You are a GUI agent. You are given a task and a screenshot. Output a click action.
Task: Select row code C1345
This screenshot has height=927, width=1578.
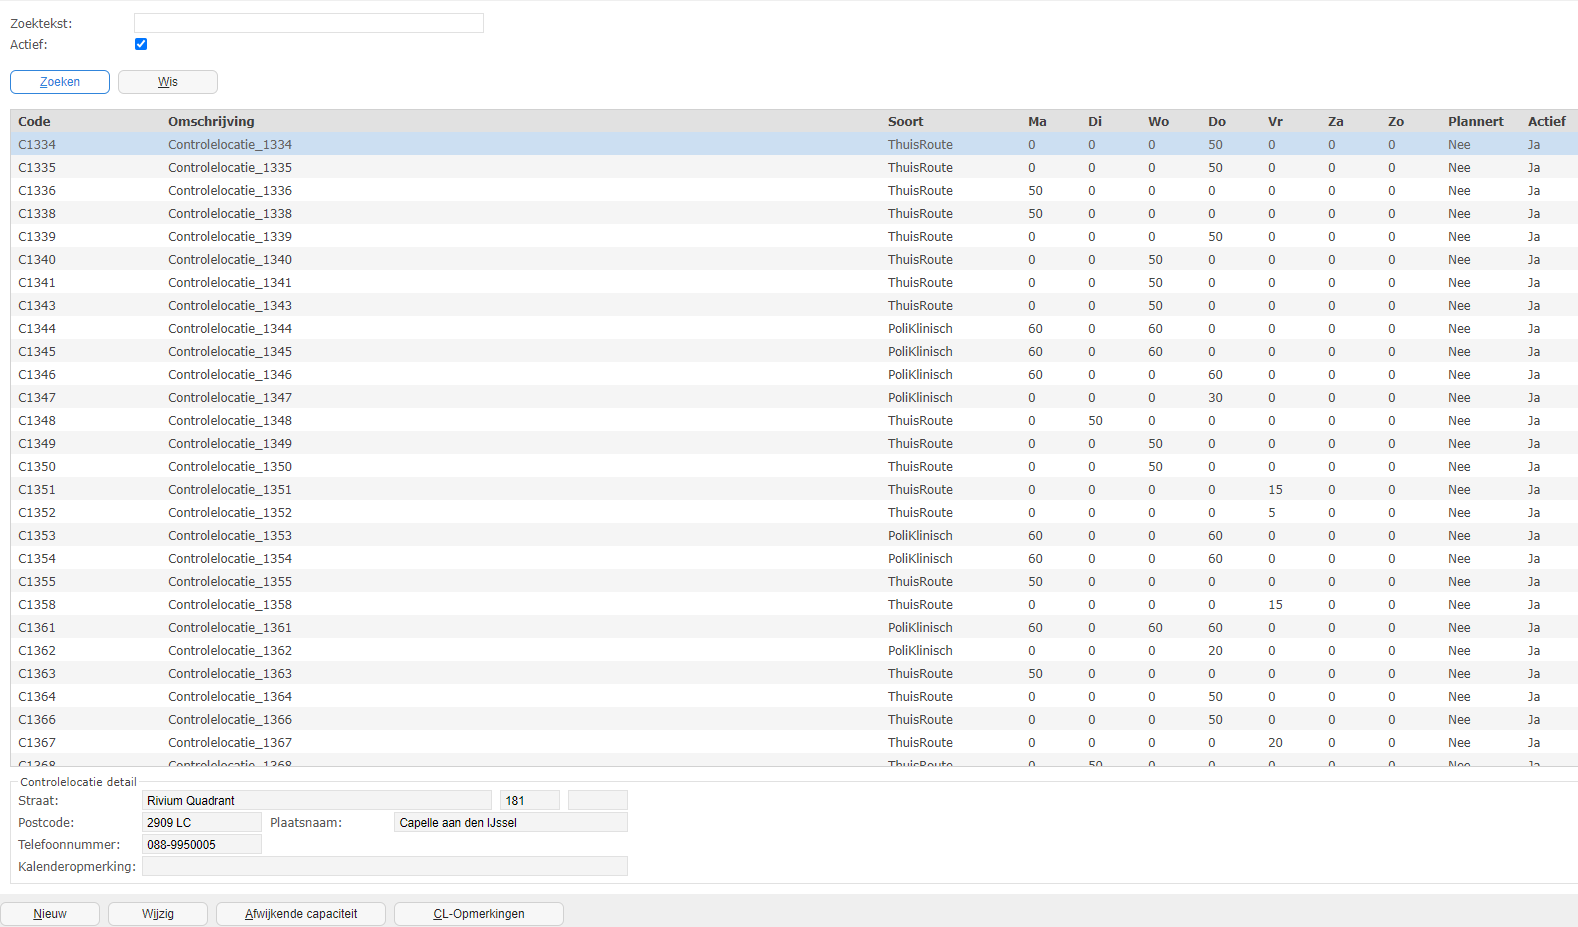click(794, 352)
